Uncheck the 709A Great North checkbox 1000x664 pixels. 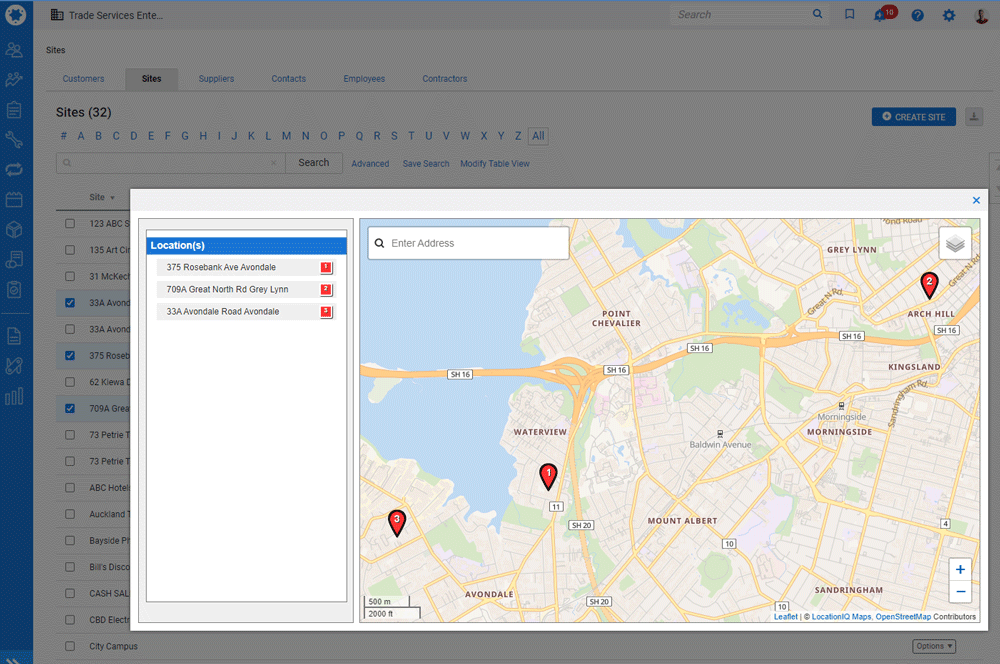(x=70, y=408)
